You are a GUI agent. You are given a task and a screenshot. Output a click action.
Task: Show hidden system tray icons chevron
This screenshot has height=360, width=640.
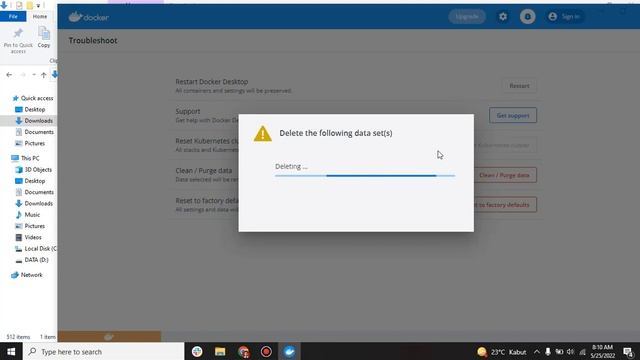pos(537,351)
